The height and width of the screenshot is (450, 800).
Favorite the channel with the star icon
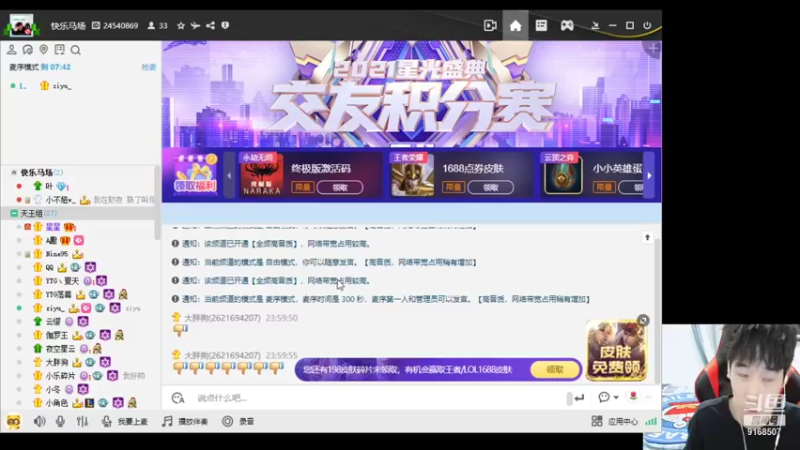(x=181, y=26)
